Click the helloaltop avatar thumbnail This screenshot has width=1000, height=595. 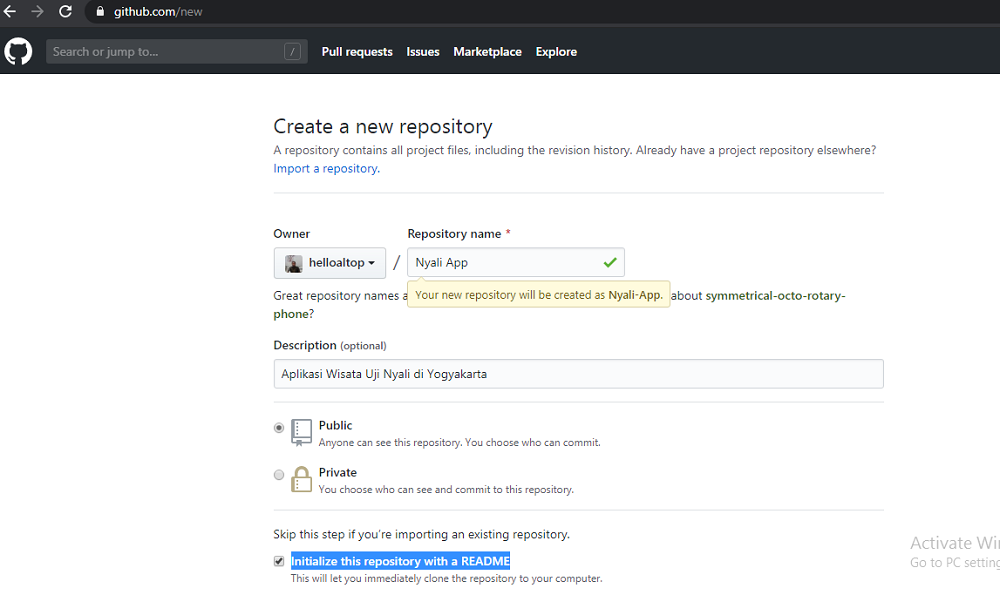pyautogui.click(x=293, y=263)
